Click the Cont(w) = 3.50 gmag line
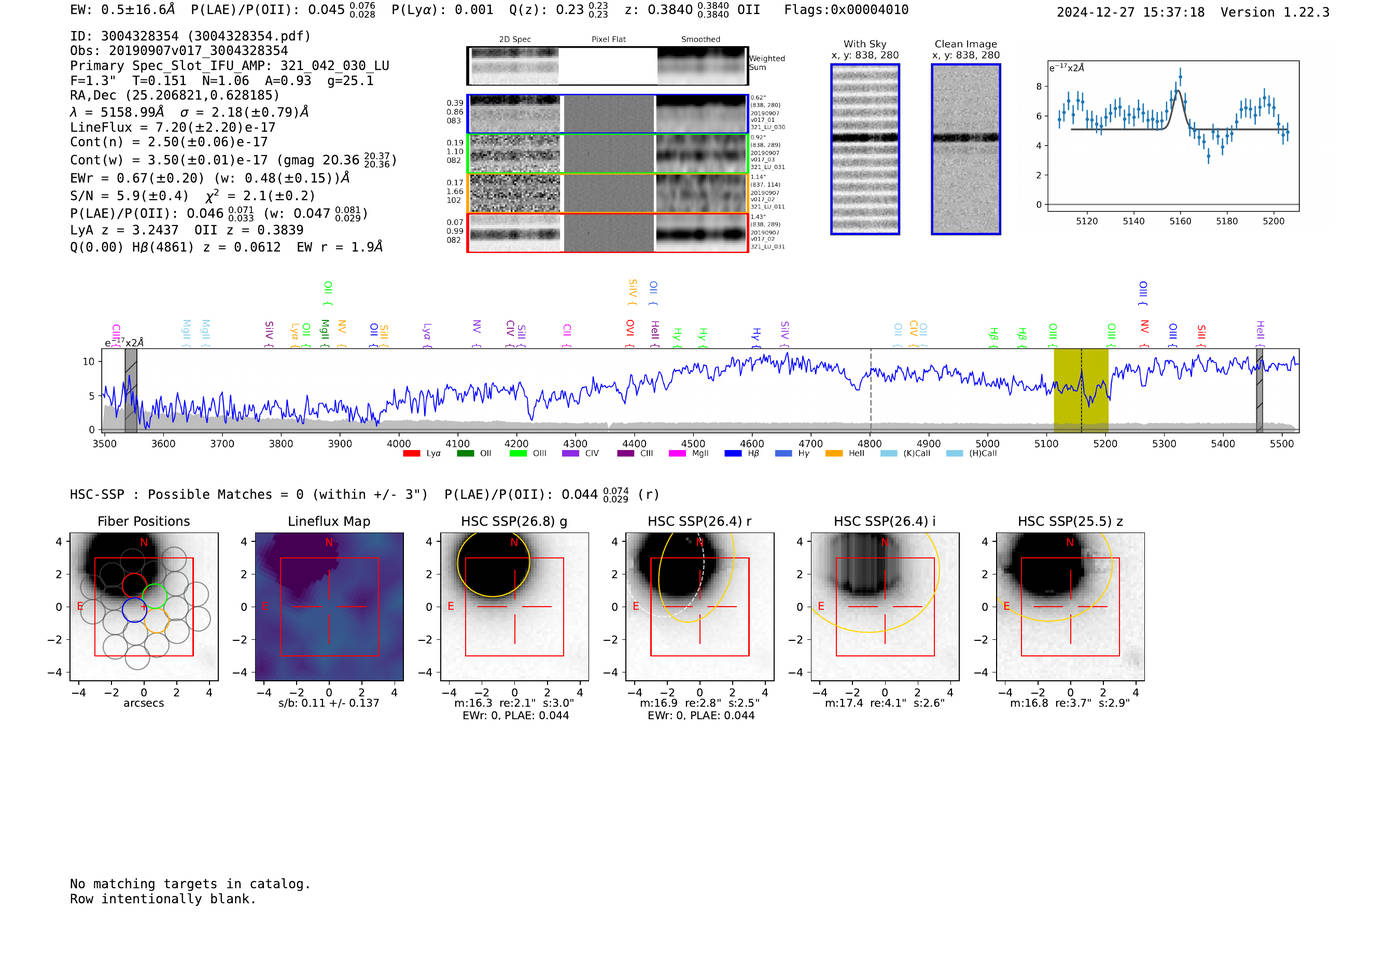 [x=233, y=159]
